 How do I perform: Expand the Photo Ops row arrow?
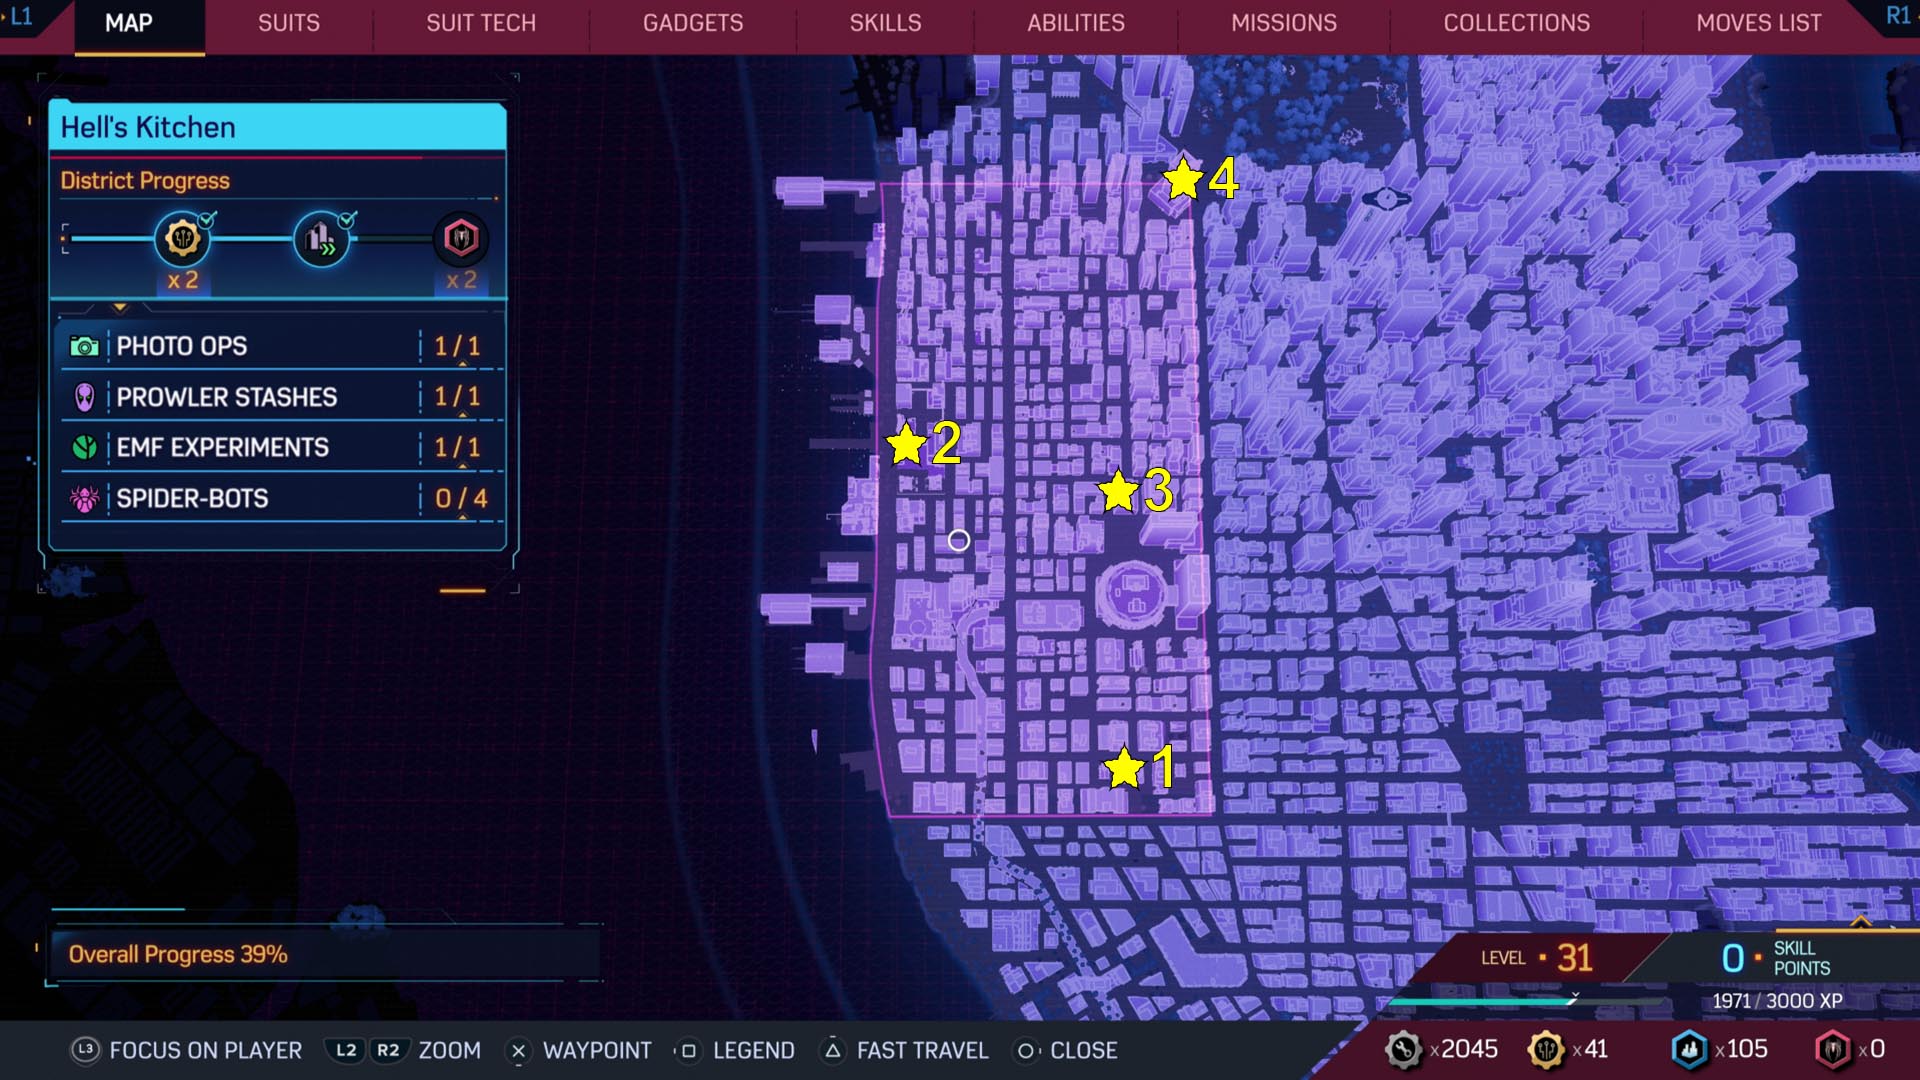[462, 365]
